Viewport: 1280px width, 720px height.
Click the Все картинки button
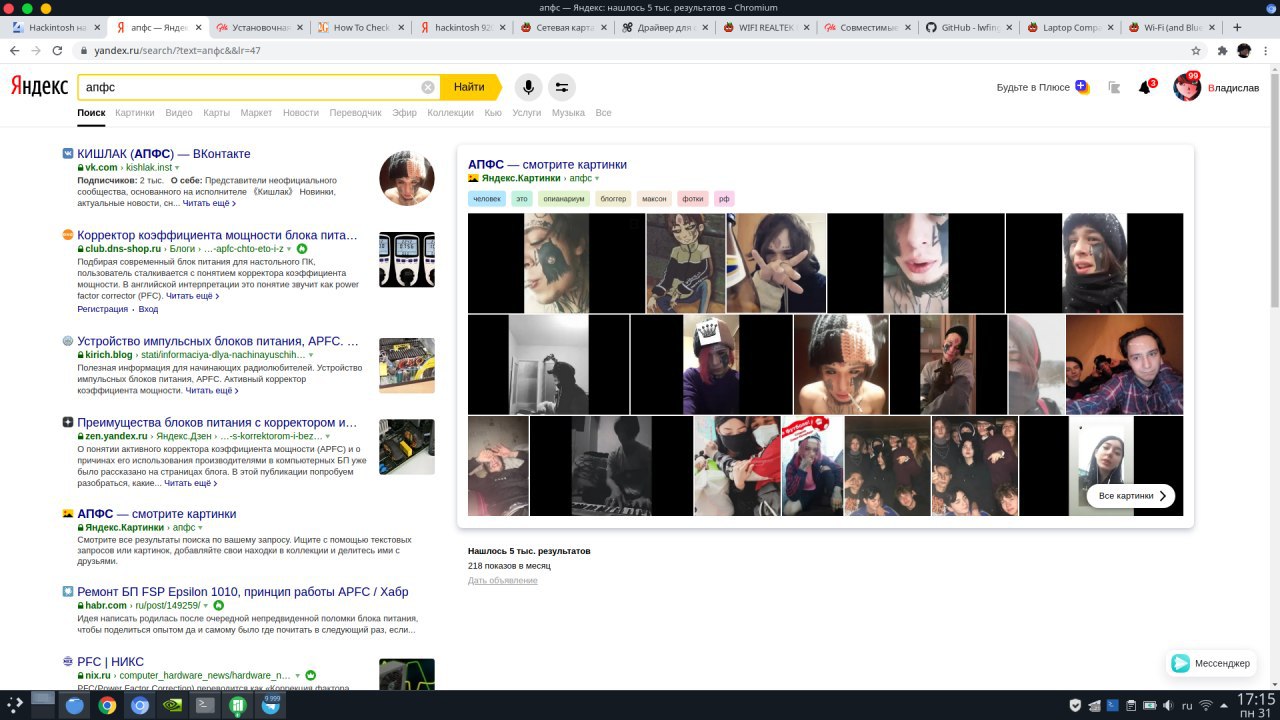(x=1131, y=496)
